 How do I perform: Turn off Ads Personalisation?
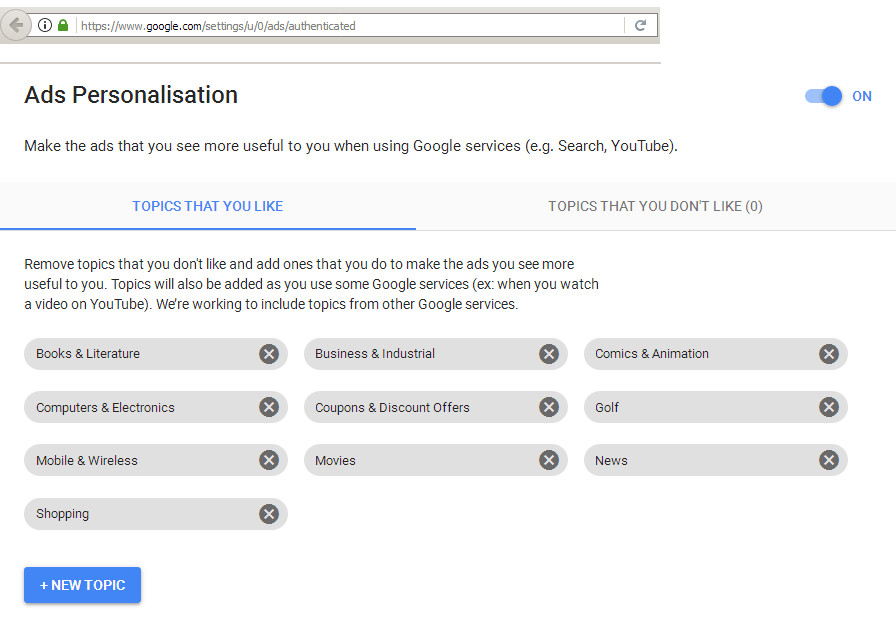pyautogui.click(x=822, y=95)
